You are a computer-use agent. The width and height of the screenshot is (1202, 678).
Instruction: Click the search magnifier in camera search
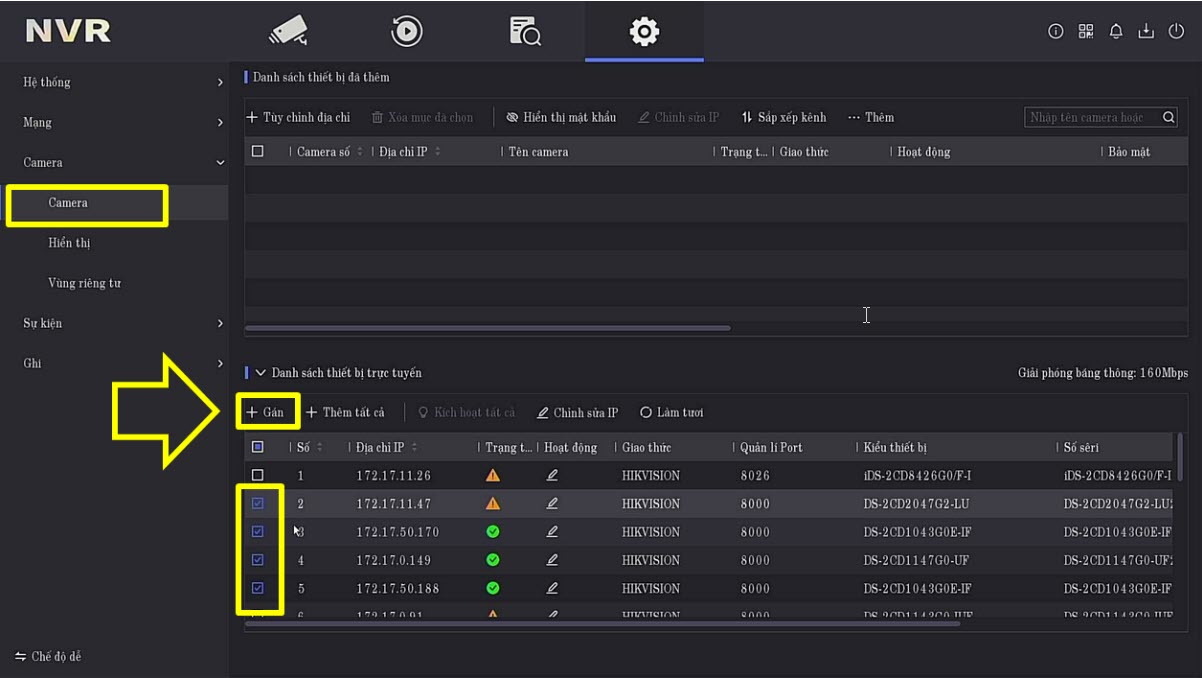click(1168, 118)
